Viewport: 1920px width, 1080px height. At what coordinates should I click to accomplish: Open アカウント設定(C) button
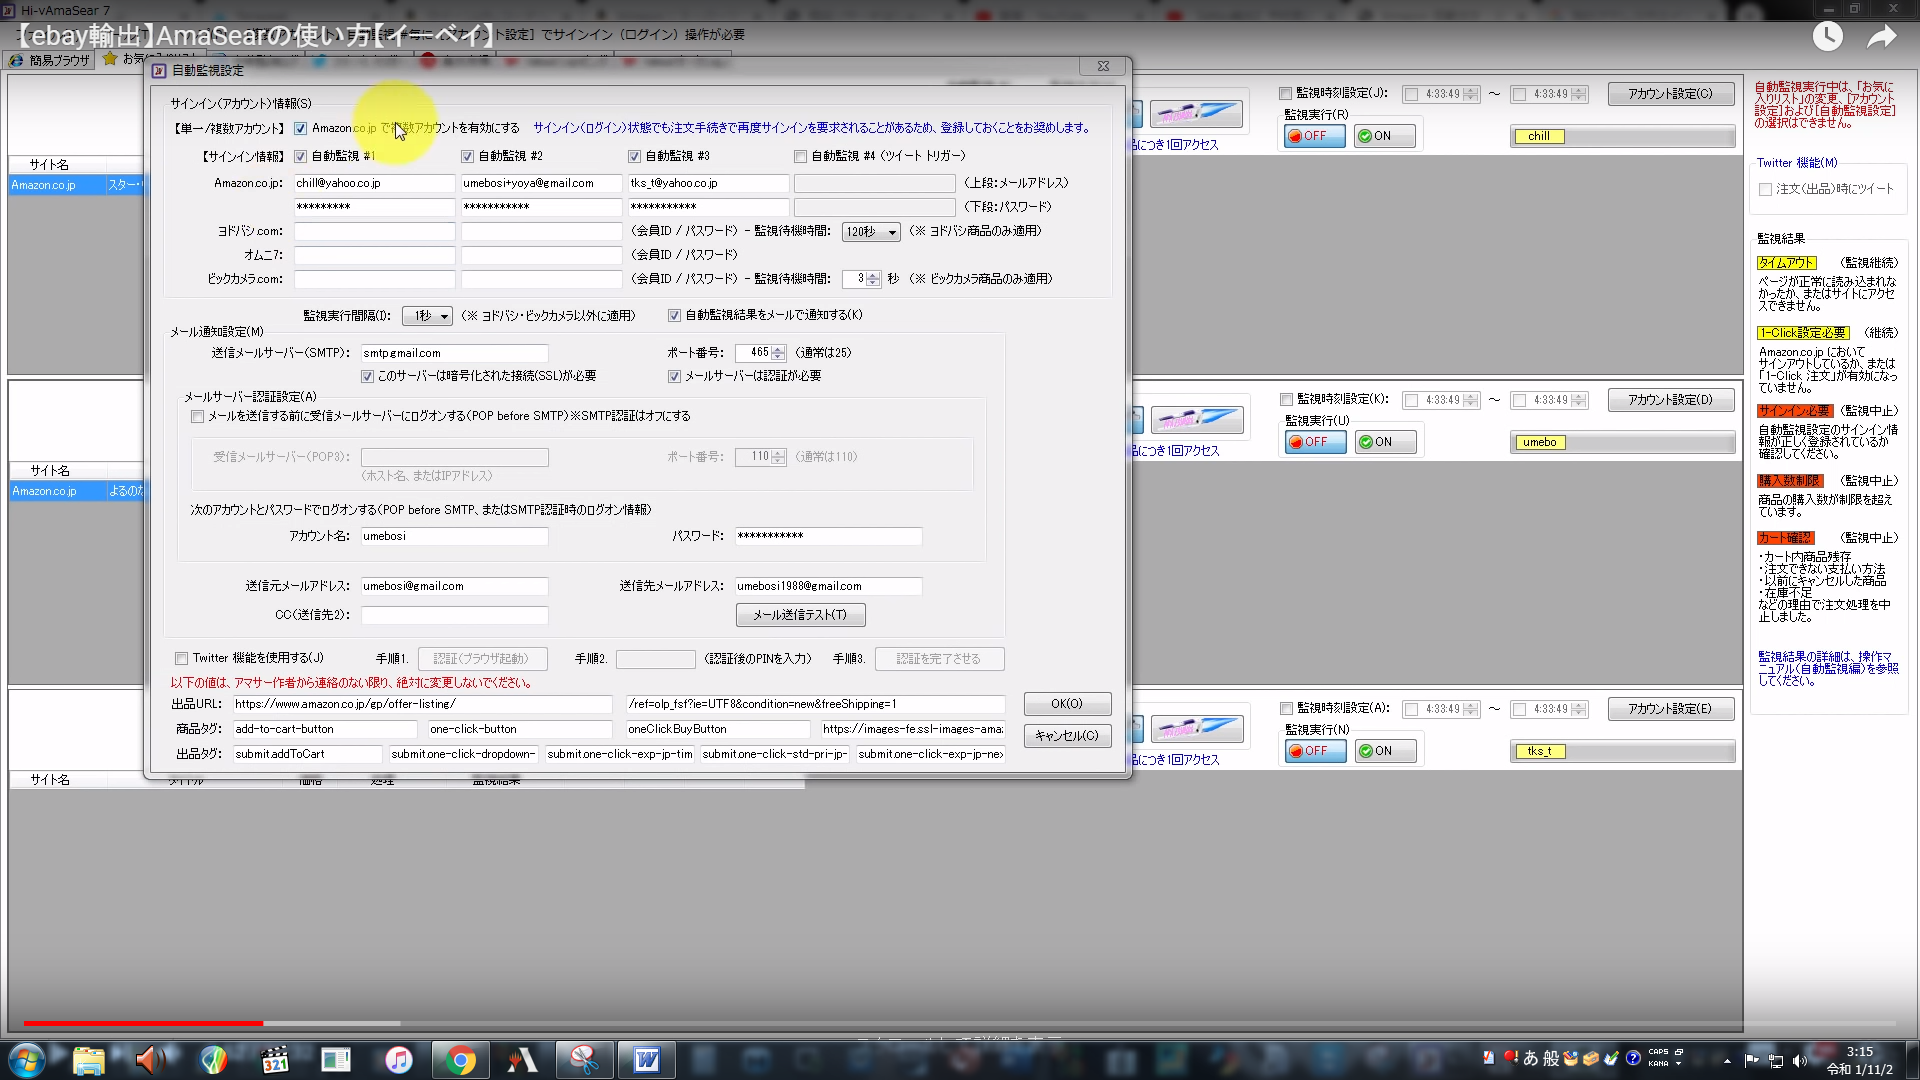(1670, 94)
